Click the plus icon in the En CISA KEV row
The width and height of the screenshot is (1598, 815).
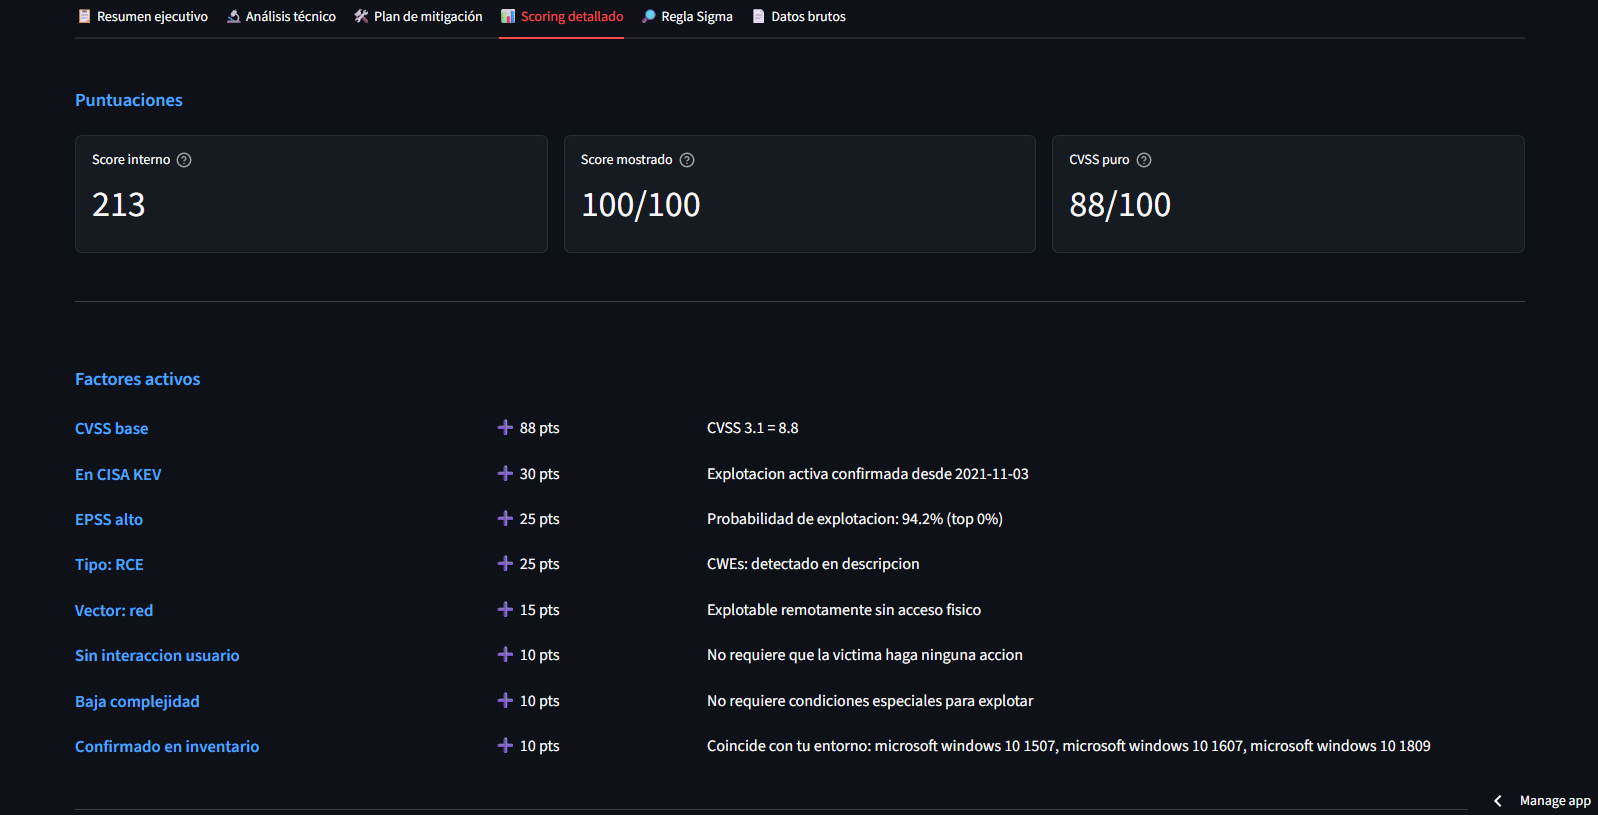(505, 474)
